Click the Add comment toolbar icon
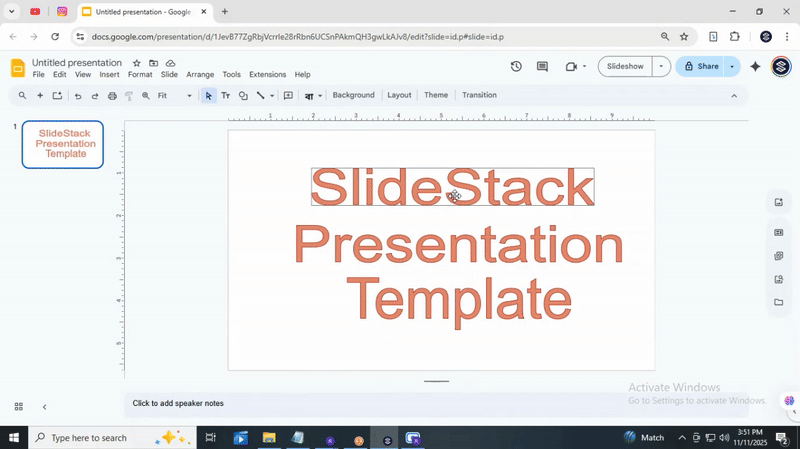This screenshot has height=449, width=800. click(x=288, y=96)
